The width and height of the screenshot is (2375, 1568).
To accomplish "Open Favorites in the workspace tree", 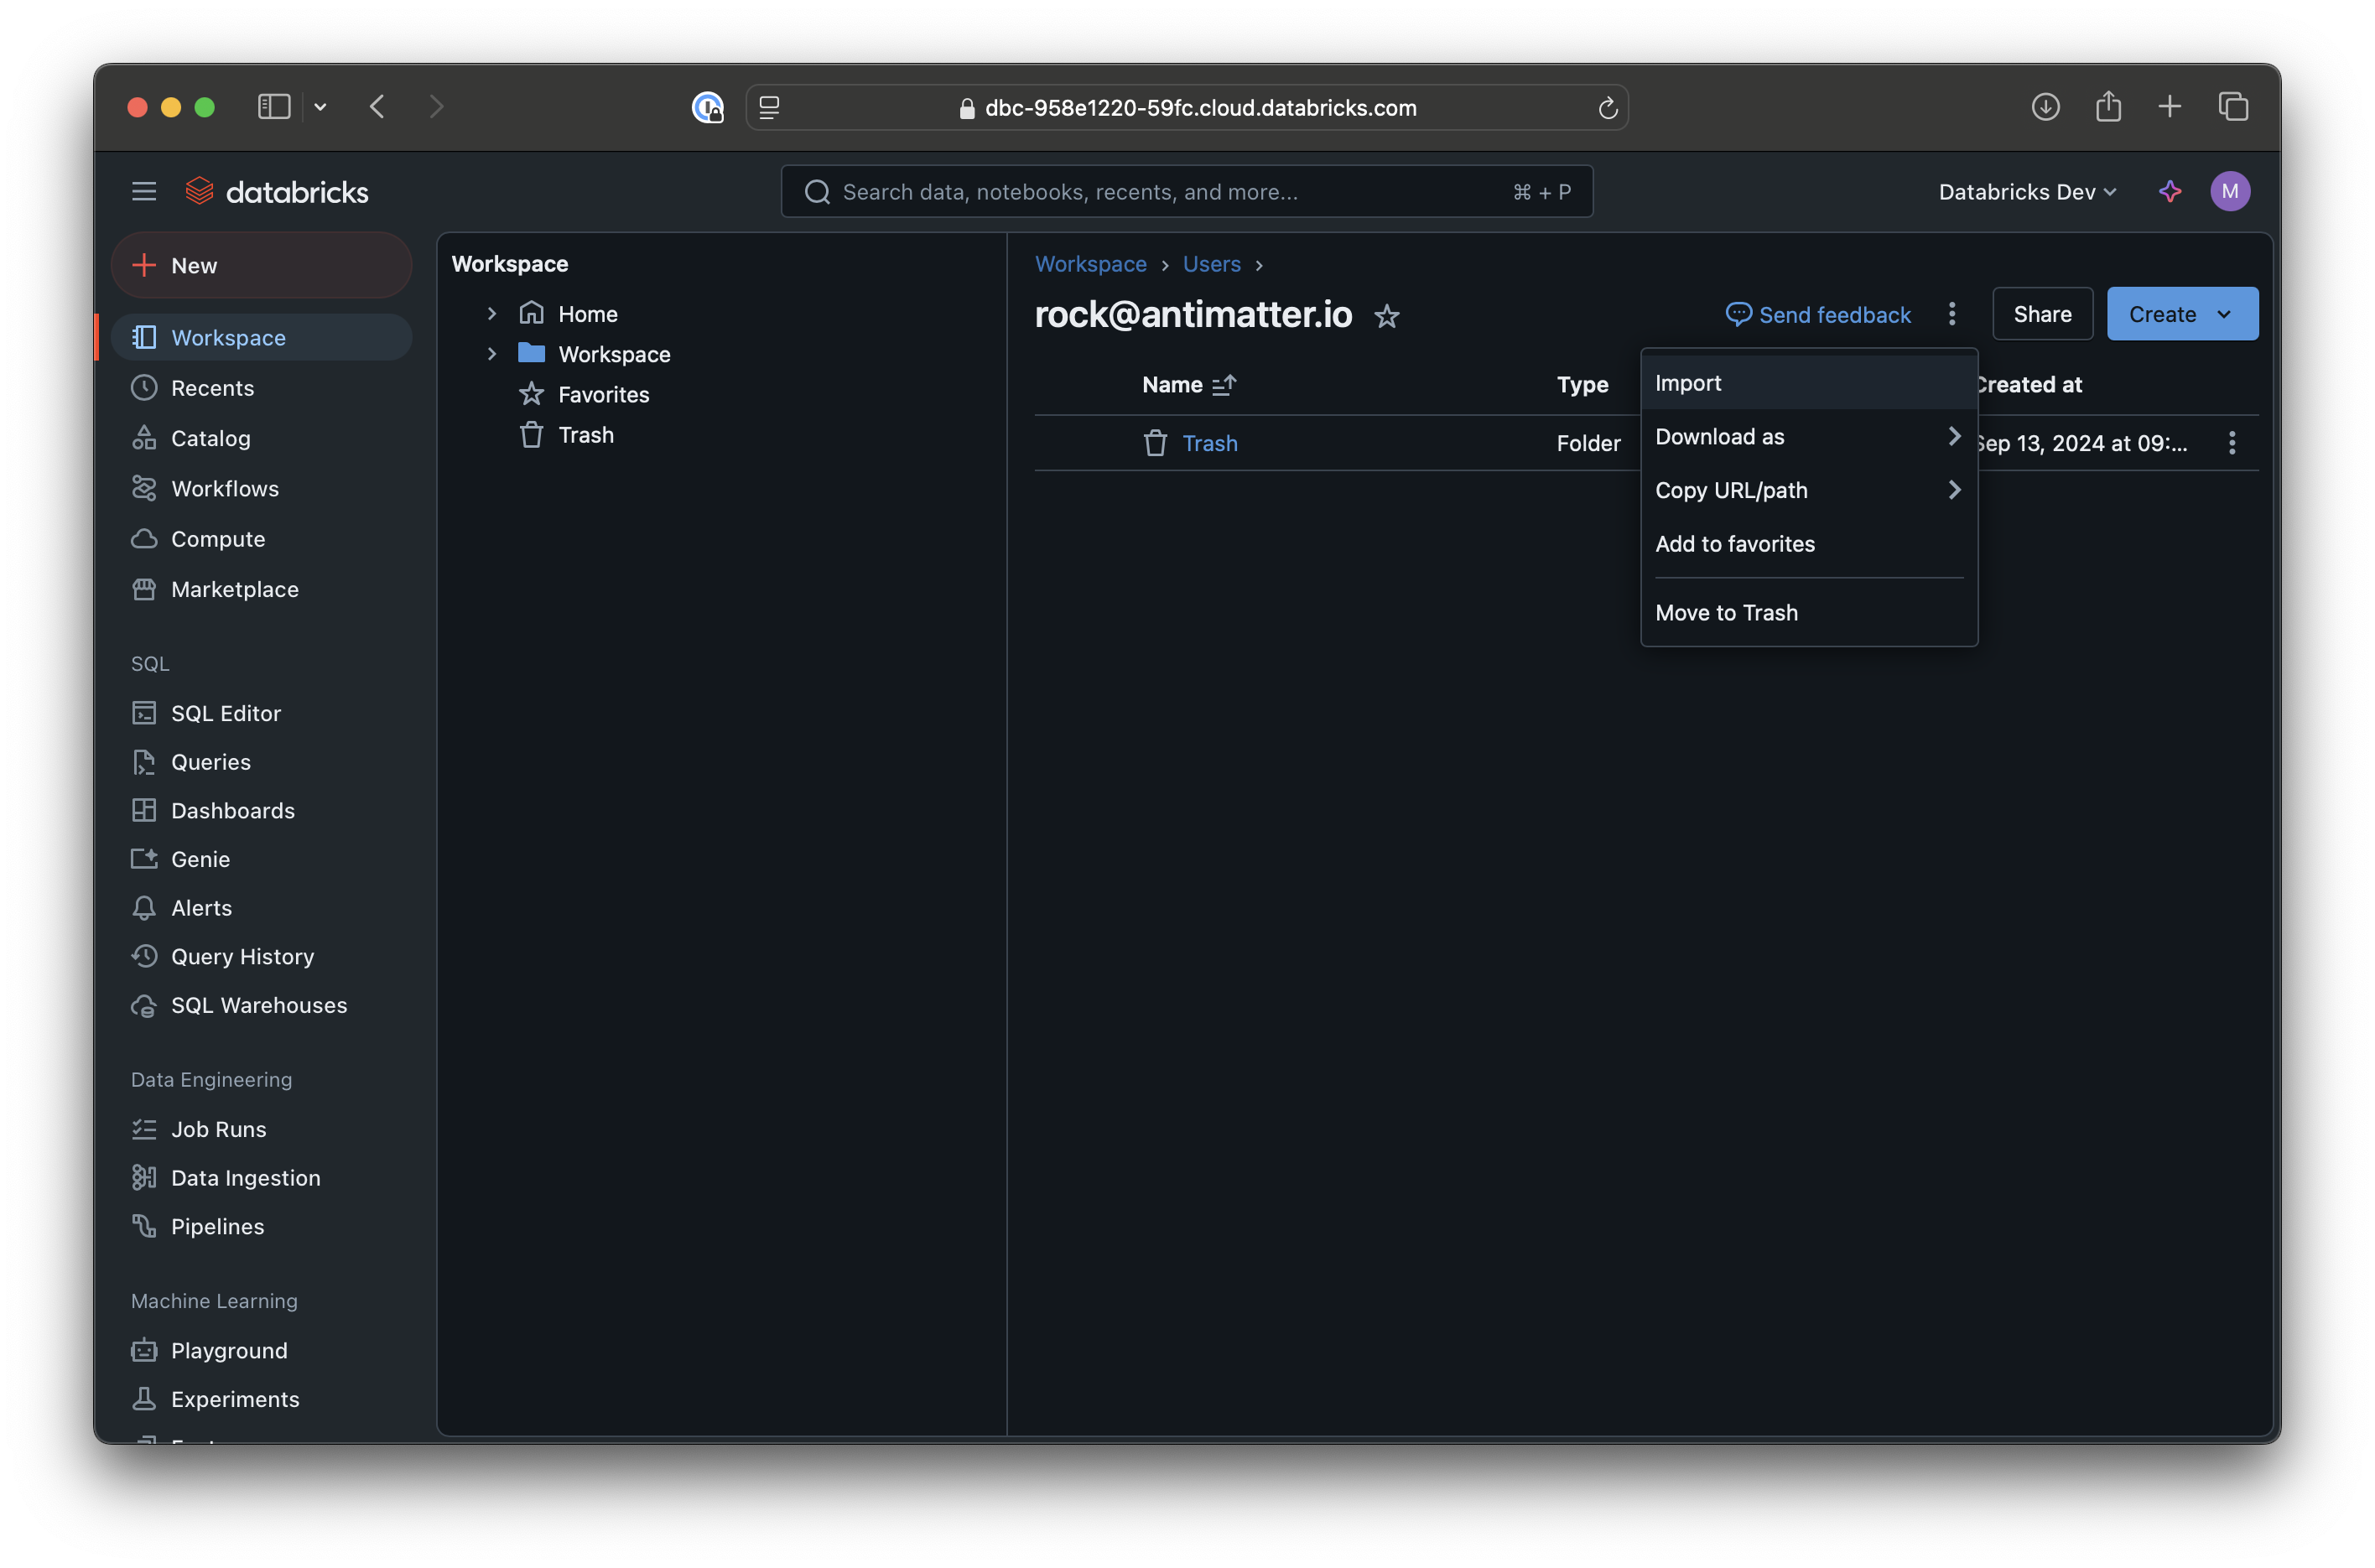I will click(584, 395).
